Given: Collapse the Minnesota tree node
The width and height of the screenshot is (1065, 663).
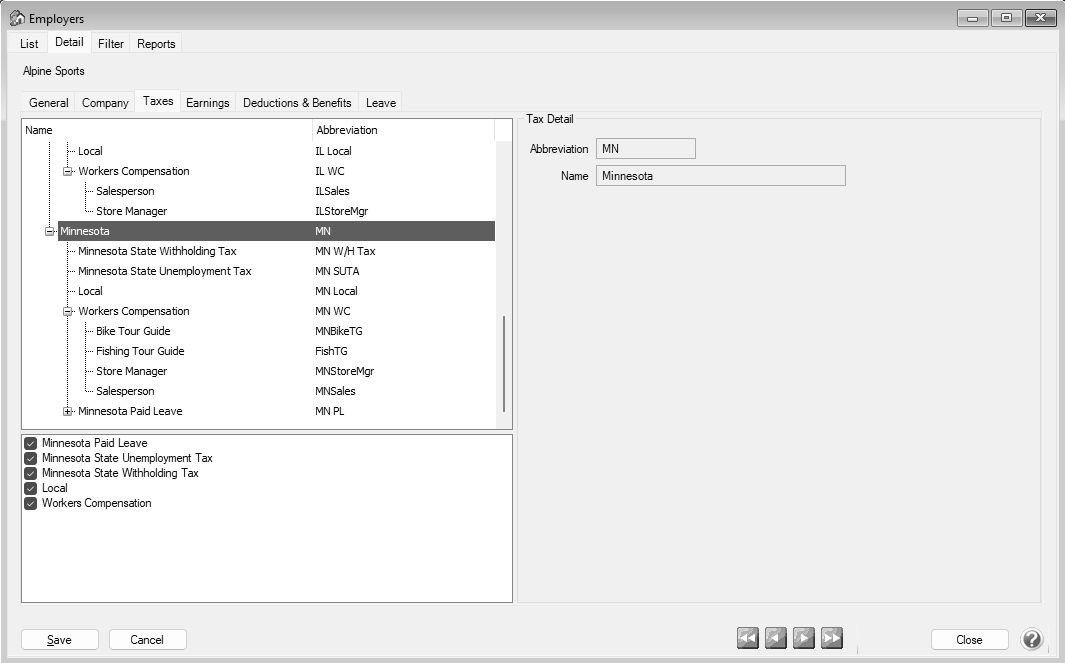Looking at the screenshot, I should (50, 231).
